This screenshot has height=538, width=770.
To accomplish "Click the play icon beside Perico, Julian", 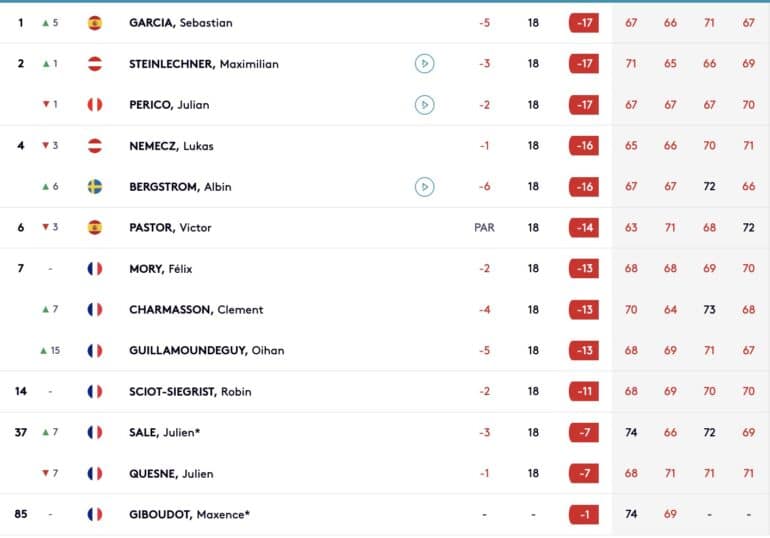I will pyautogui.click(x=424, y=105).
